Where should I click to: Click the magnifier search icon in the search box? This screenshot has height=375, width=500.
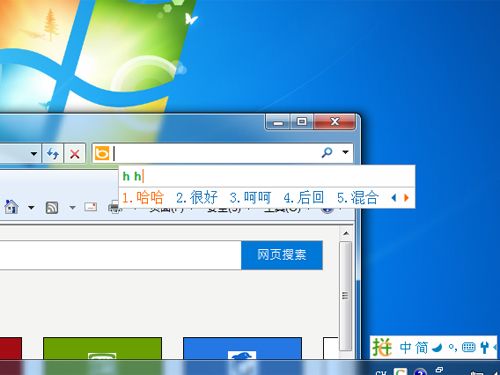click(x=327, y=152)
